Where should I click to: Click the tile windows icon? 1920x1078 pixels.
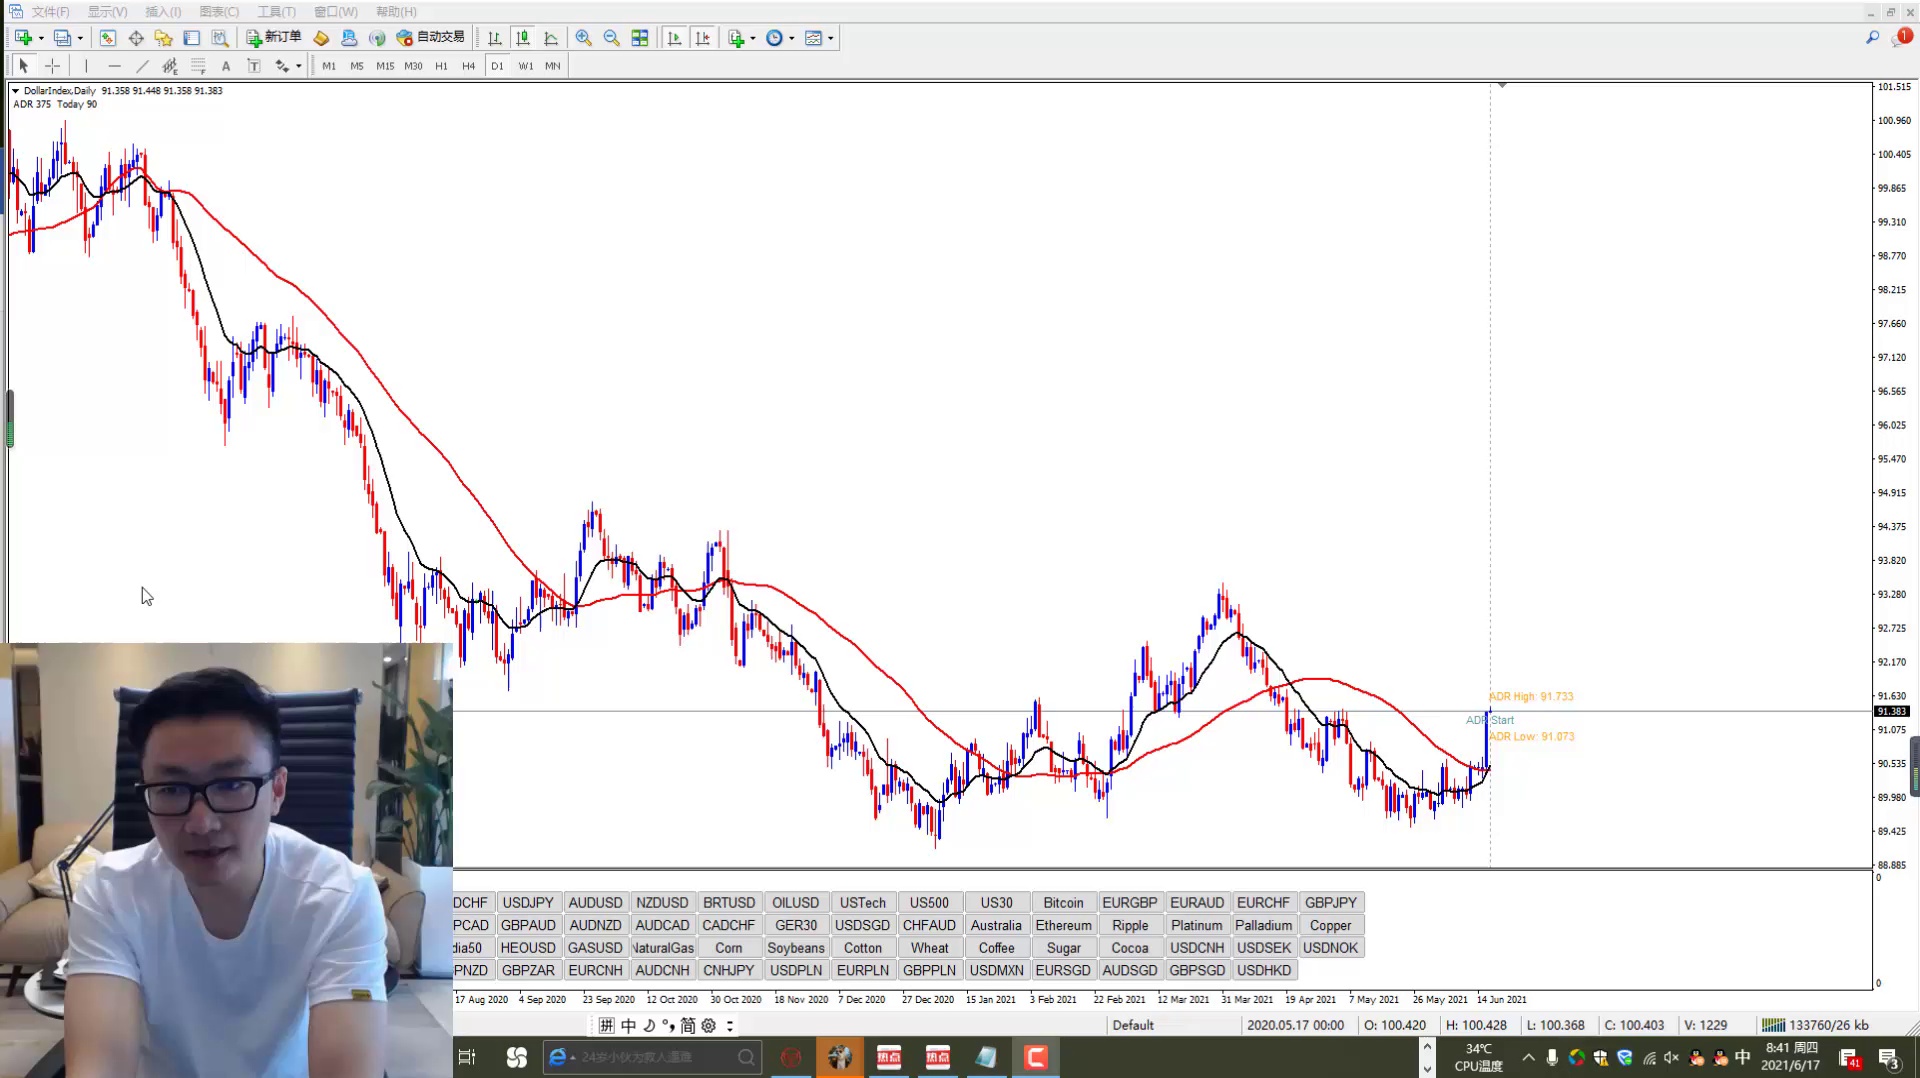[x=640, y=38]
